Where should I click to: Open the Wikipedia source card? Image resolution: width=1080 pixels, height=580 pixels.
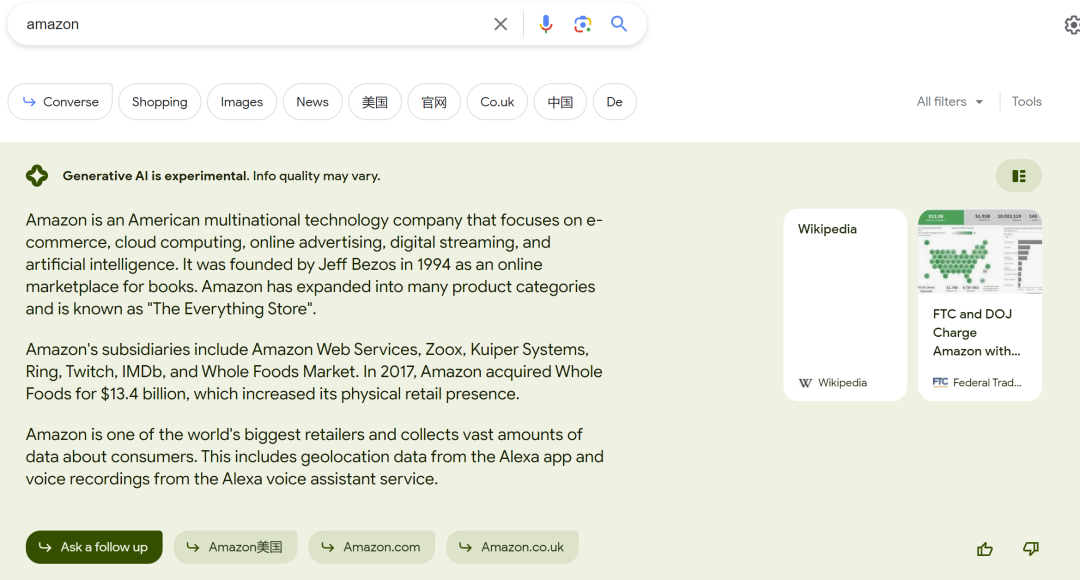pos(845,304)
